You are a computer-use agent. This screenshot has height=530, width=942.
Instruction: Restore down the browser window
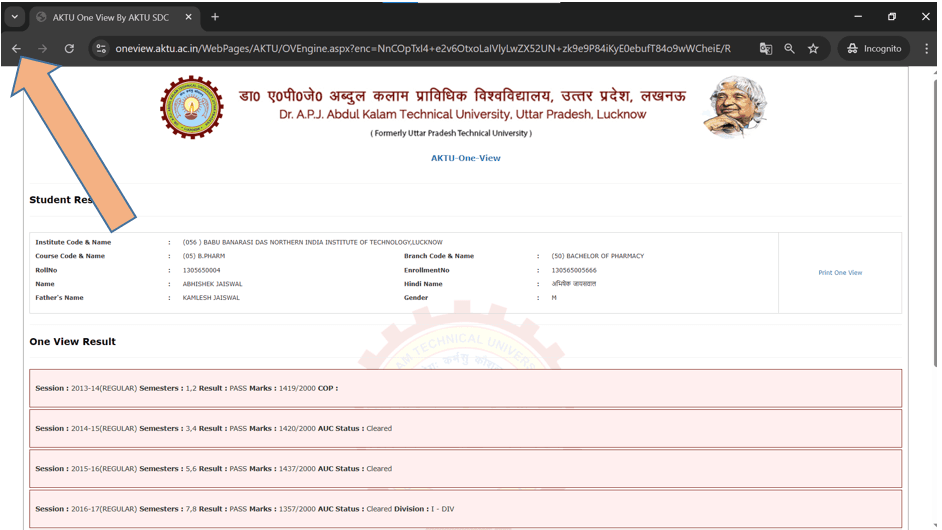point(892,17)
